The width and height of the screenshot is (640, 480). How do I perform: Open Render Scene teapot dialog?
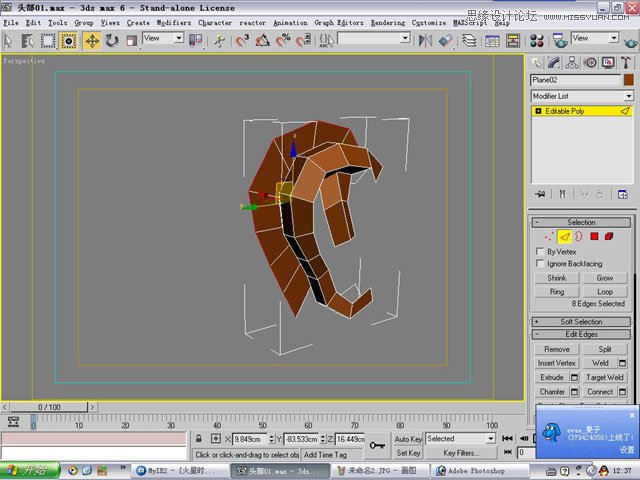click(x=560, y=41)
